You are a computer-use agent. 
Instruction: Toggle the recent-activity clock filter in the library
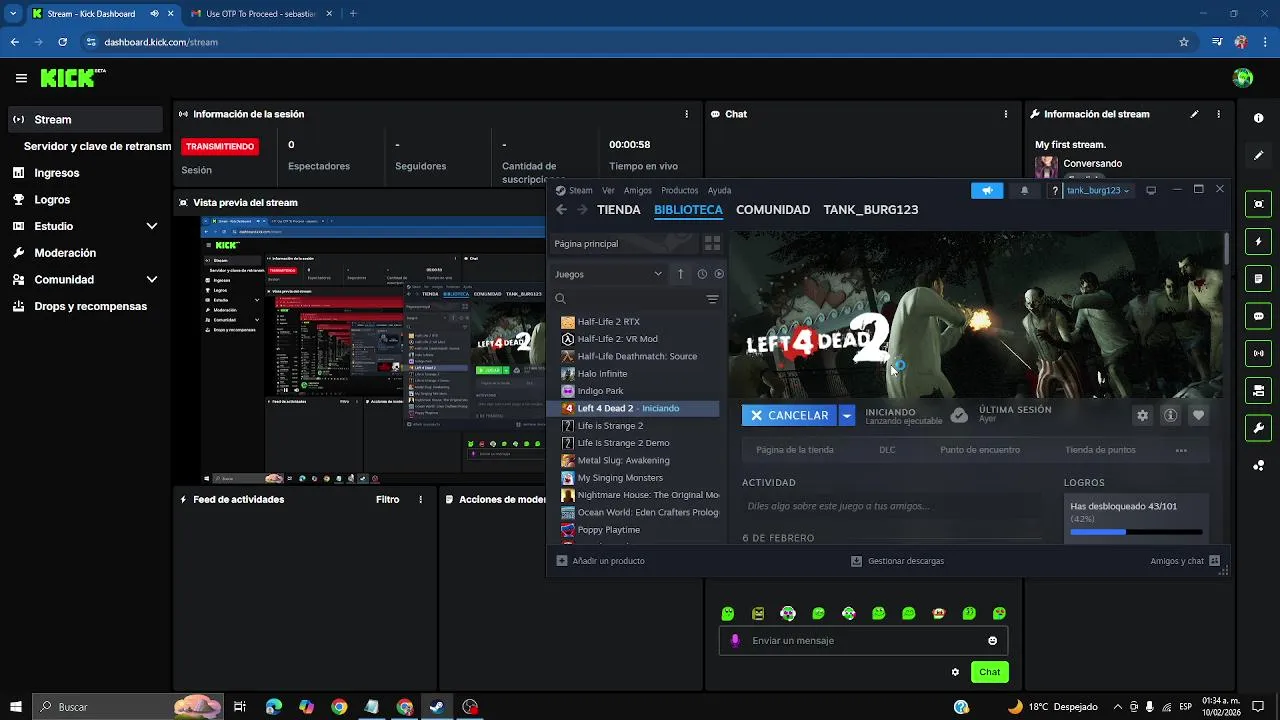point(702,274)
